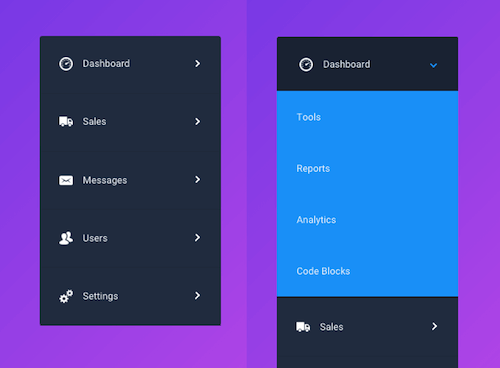Click the Settings gears icon
Screen dimensions: 500x368
[66, 296]
